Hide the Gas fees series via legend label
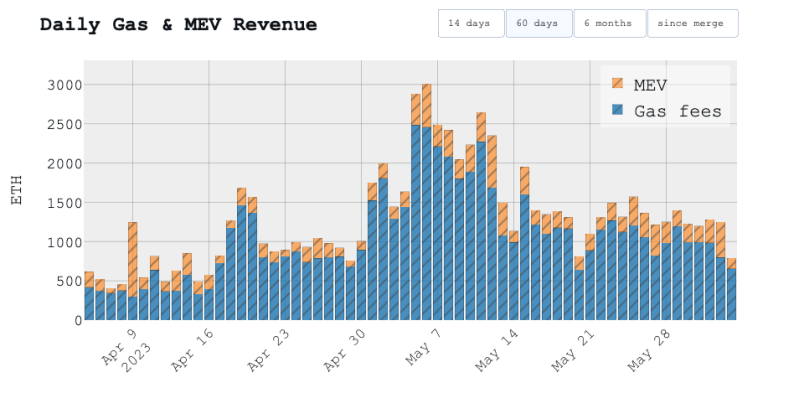Viewport: 805px width, 419px height. [x=677, y=111]
